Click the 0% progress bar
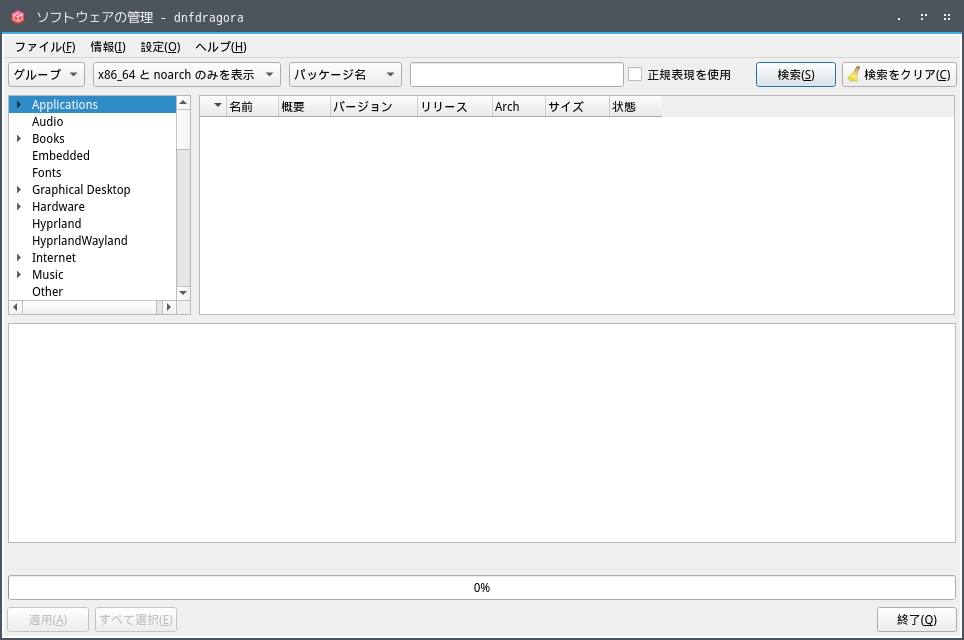The image size is (964, 640). click(481, 588)
